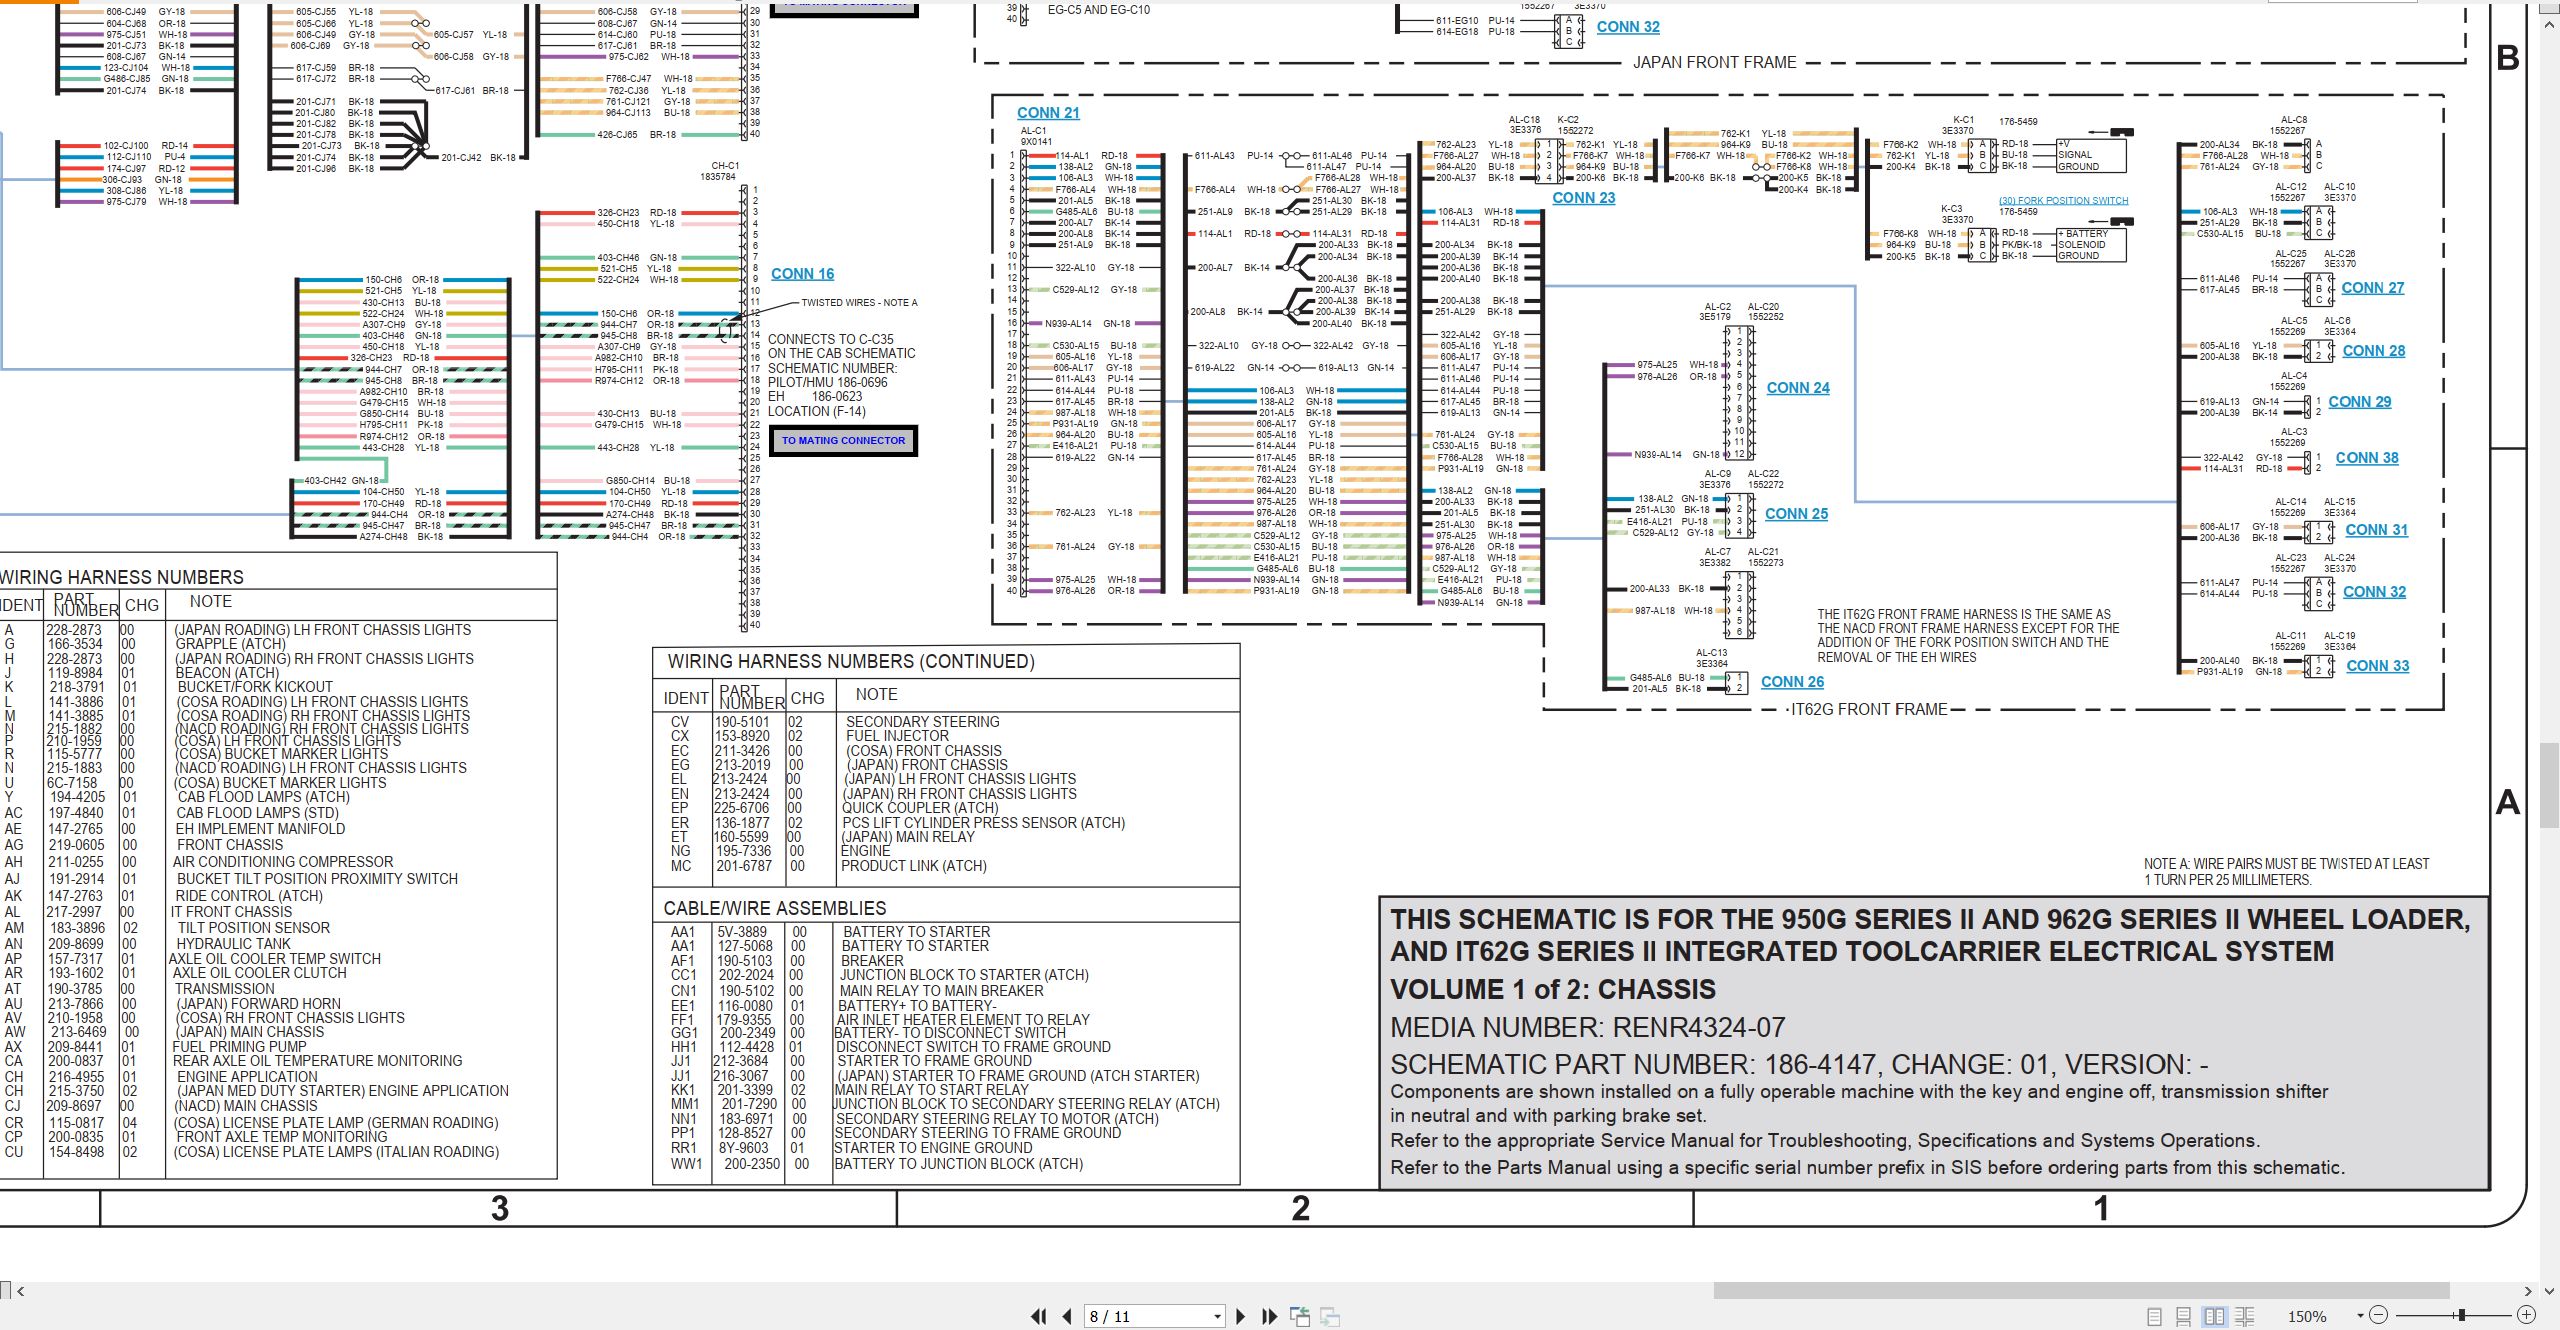Switch to continuous facing pages layout
Screen dimensions: 2560x1330
tap(2244, 1316)
